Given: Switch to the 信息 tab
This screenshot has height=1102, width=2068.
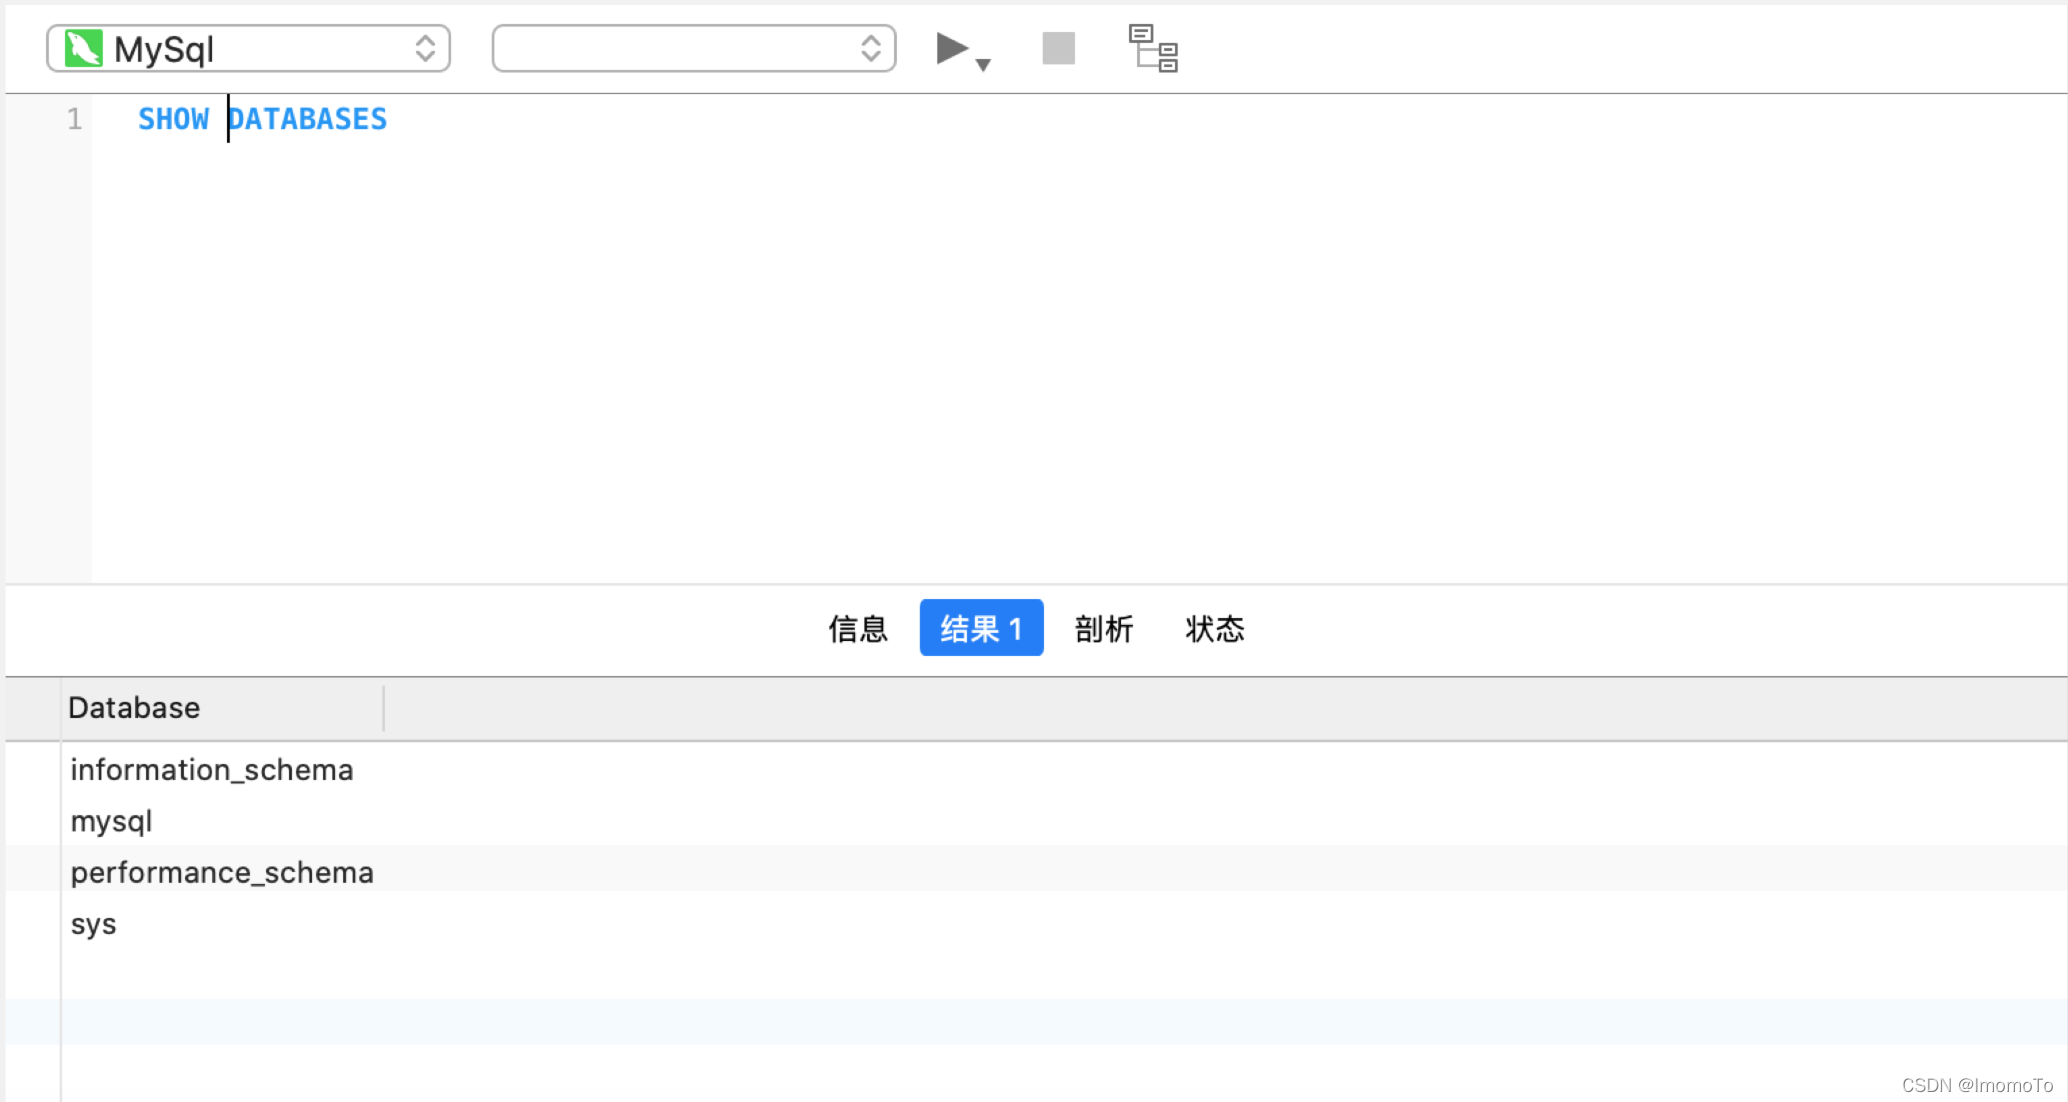Looking at the screenshot, I should [858, 628].
